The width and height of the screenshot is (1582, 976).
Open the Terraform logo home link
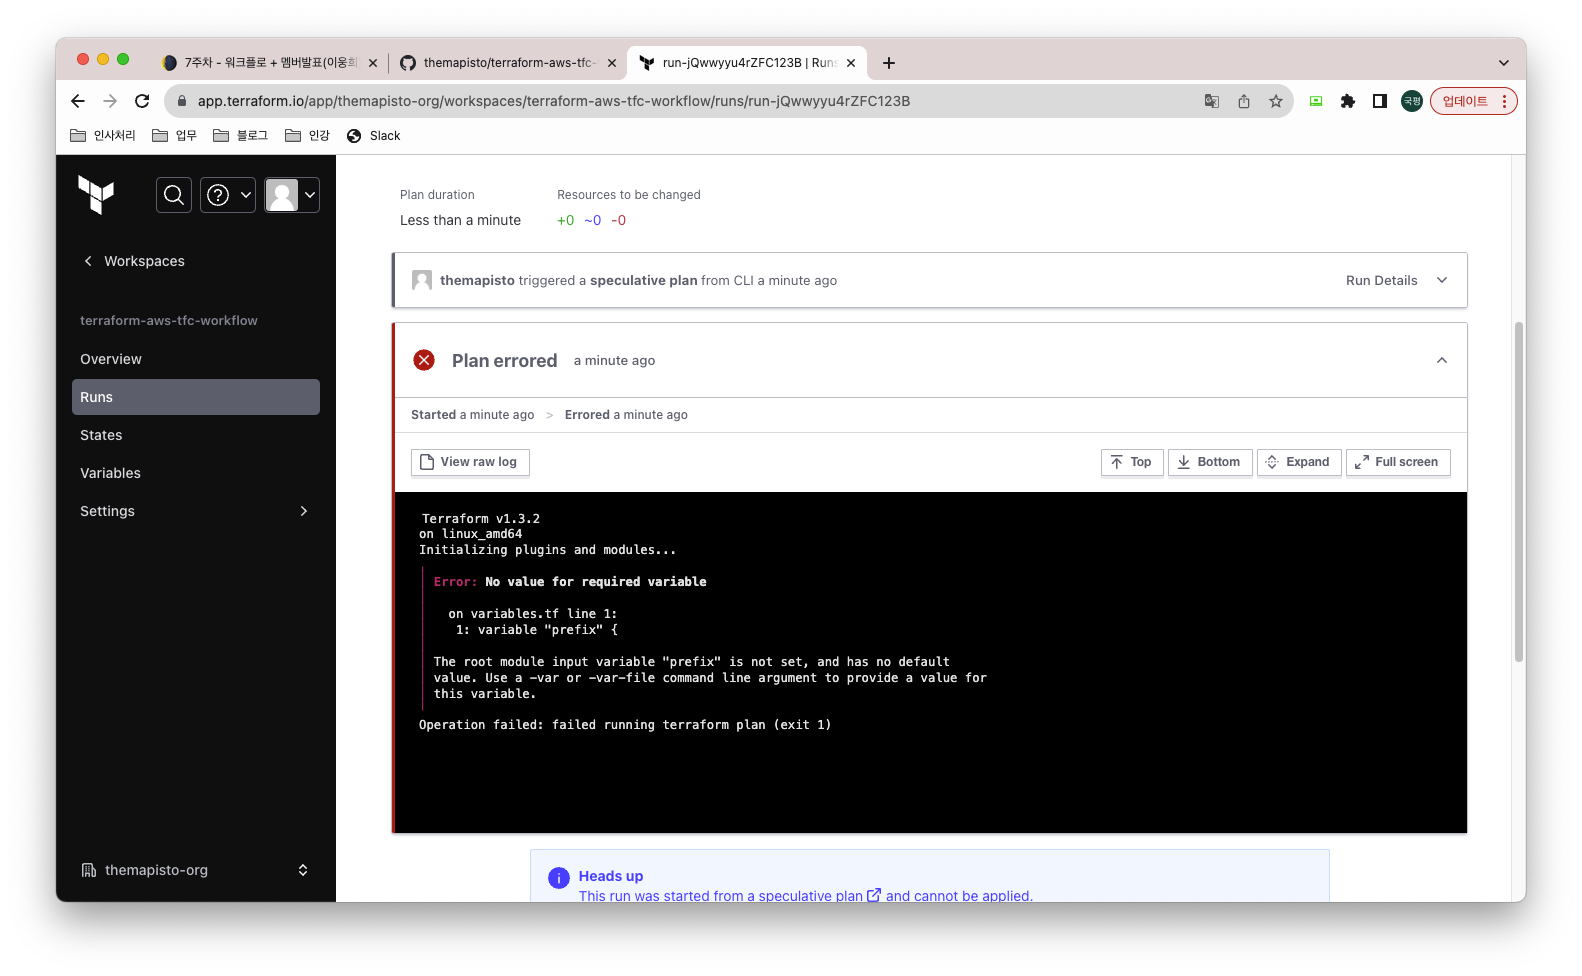tap(96, 194)
